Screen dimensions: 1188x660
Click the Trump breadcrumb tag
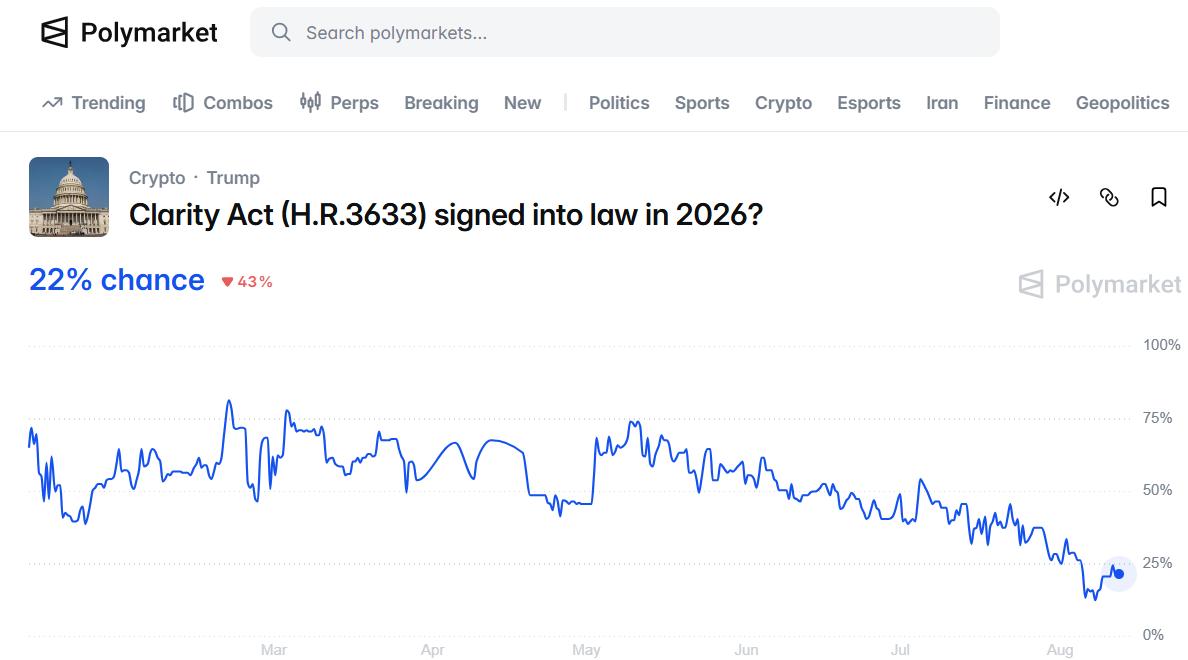tap(233, 178)
